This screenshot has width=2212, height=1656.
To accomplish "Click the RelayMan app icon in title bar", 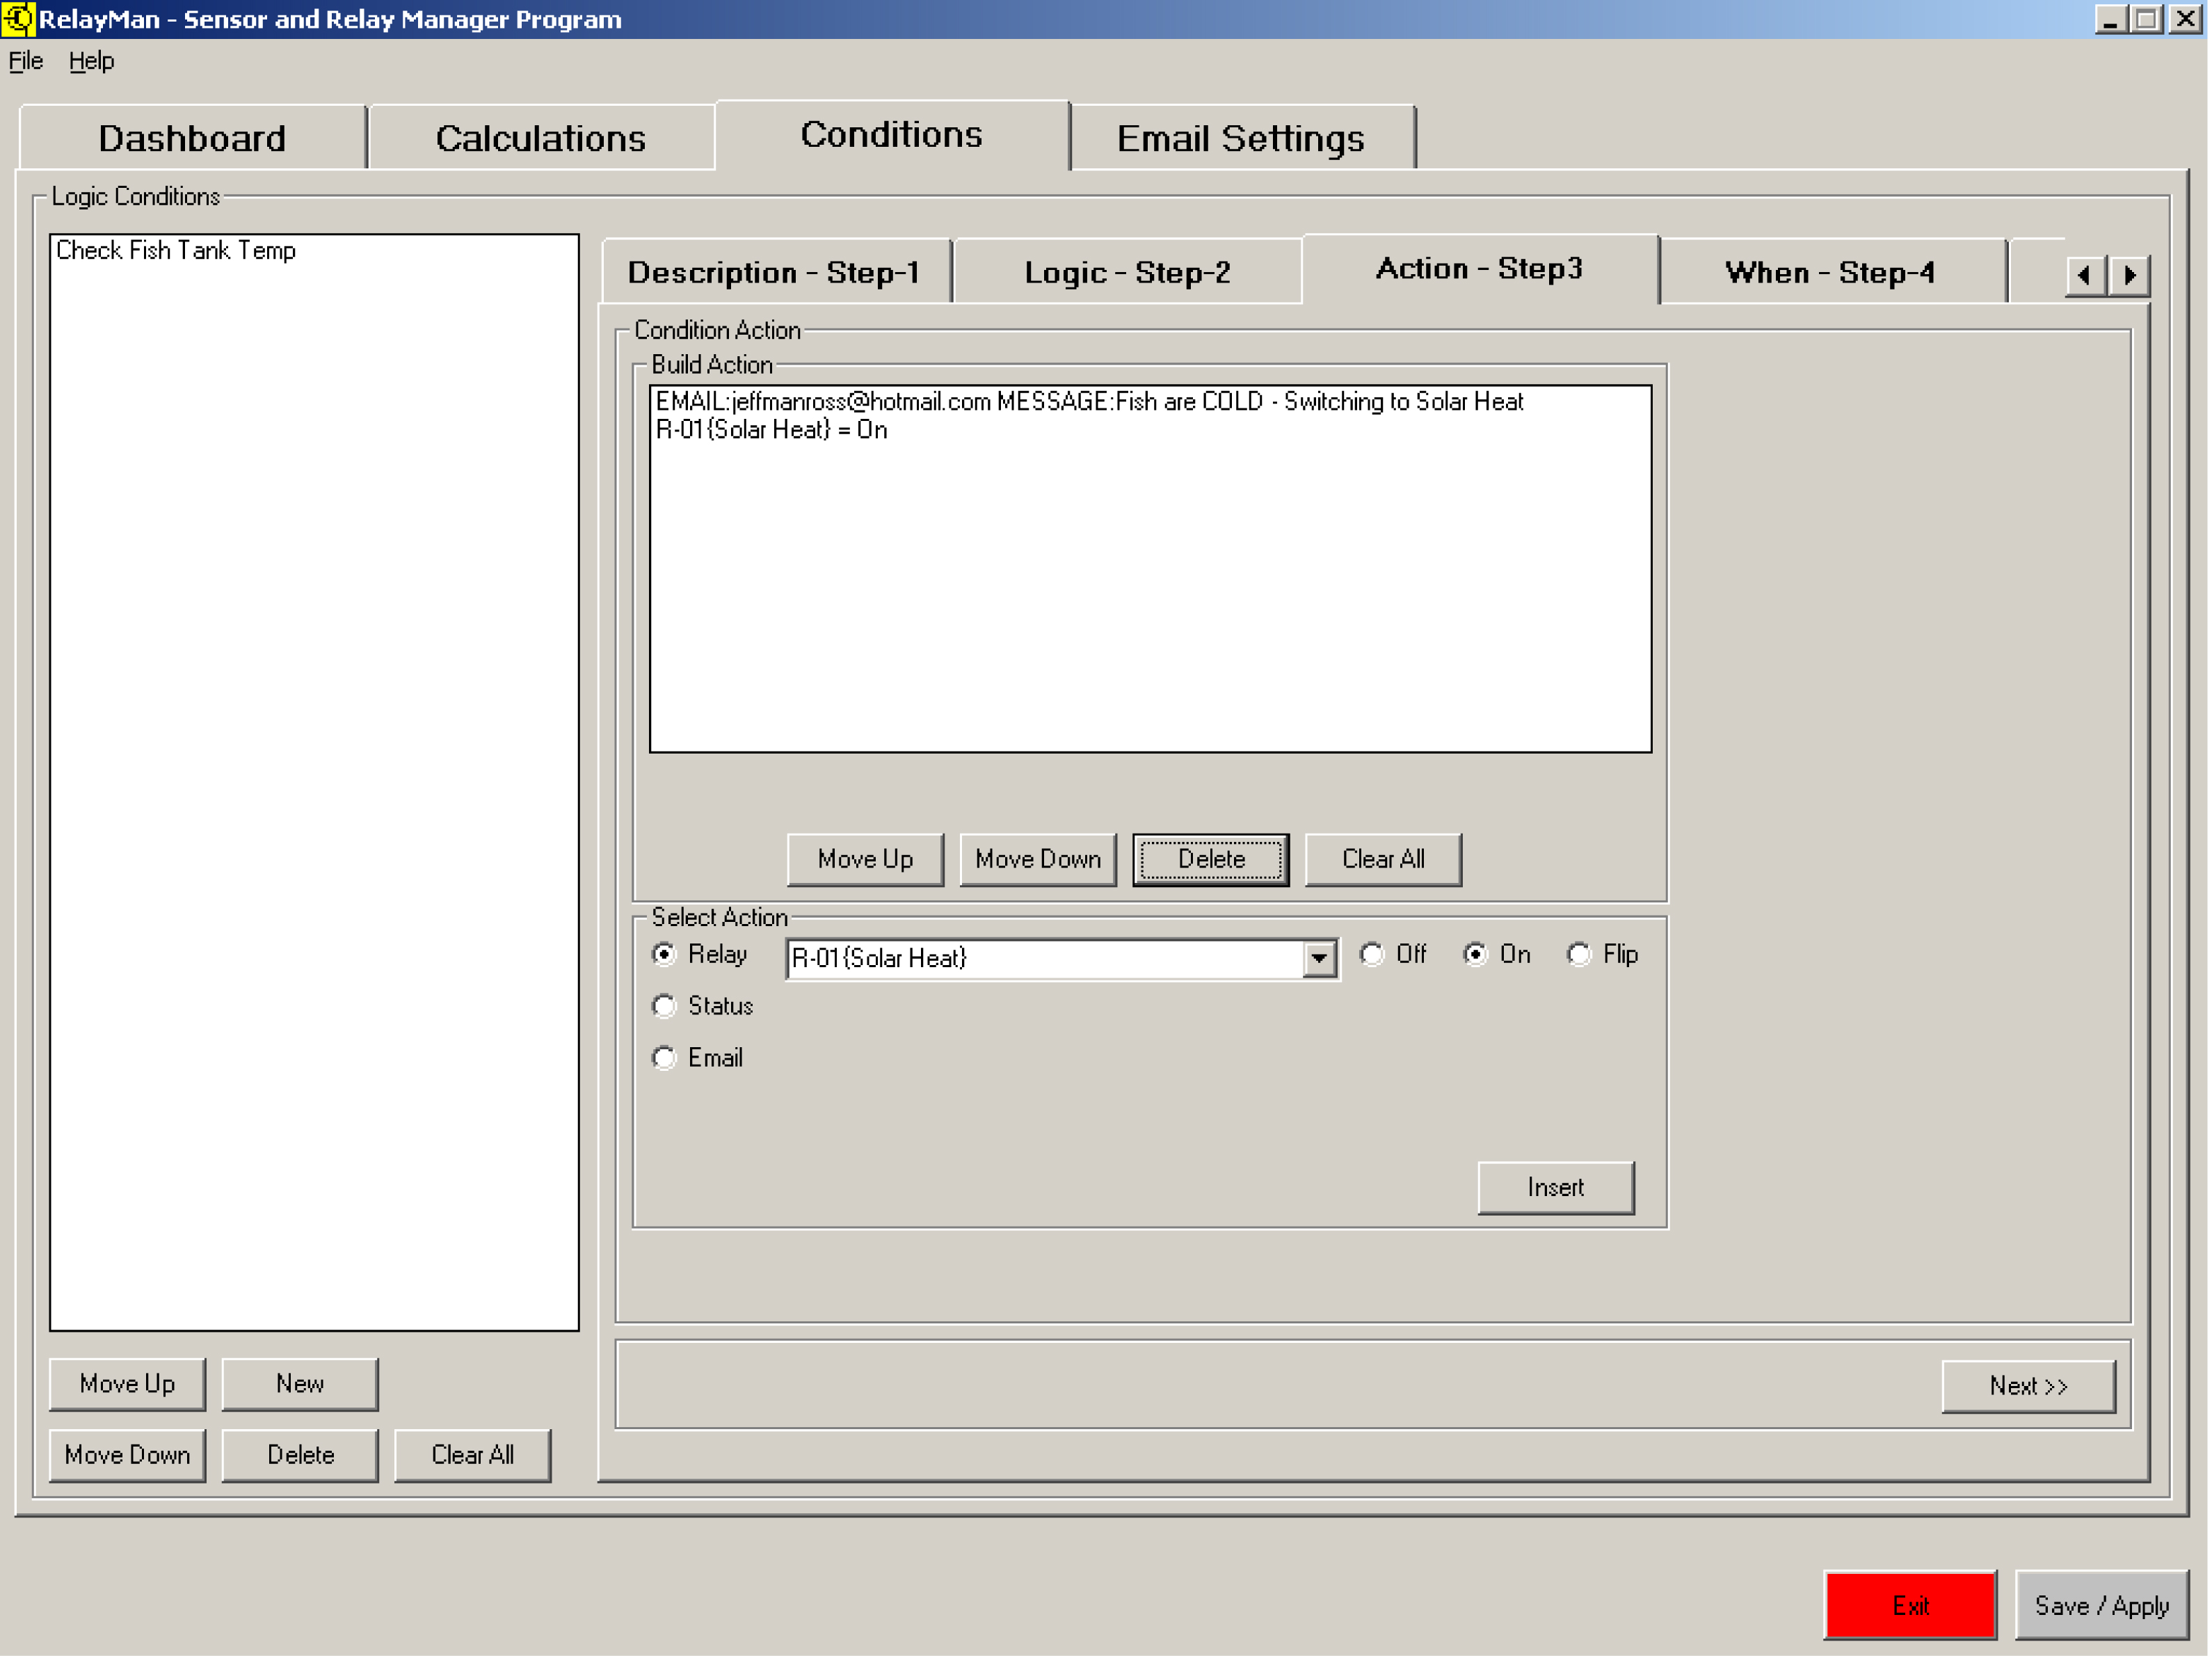I will [x=18, y=19].
